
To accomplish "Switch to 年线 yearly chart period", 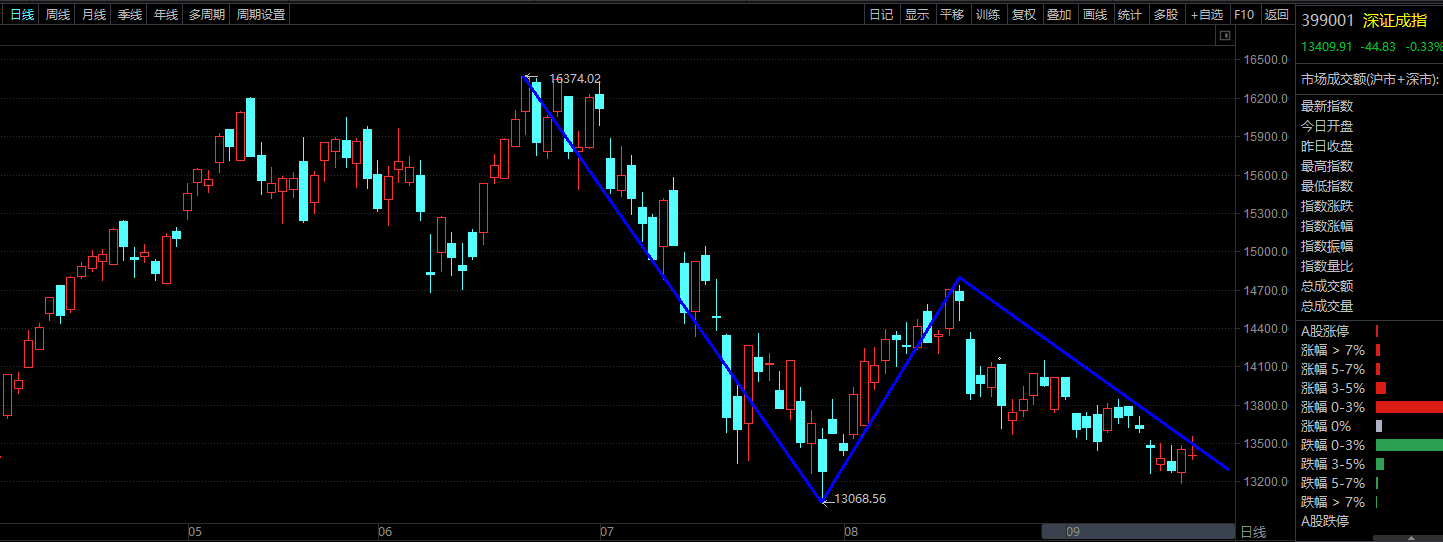I will (166, 15).
